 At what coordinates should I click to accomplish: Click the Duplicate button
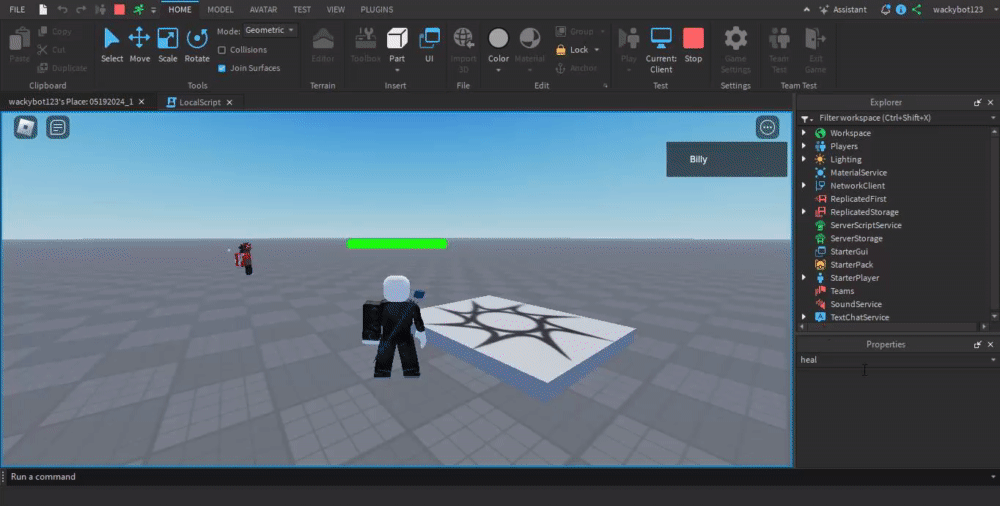(62, 68)
